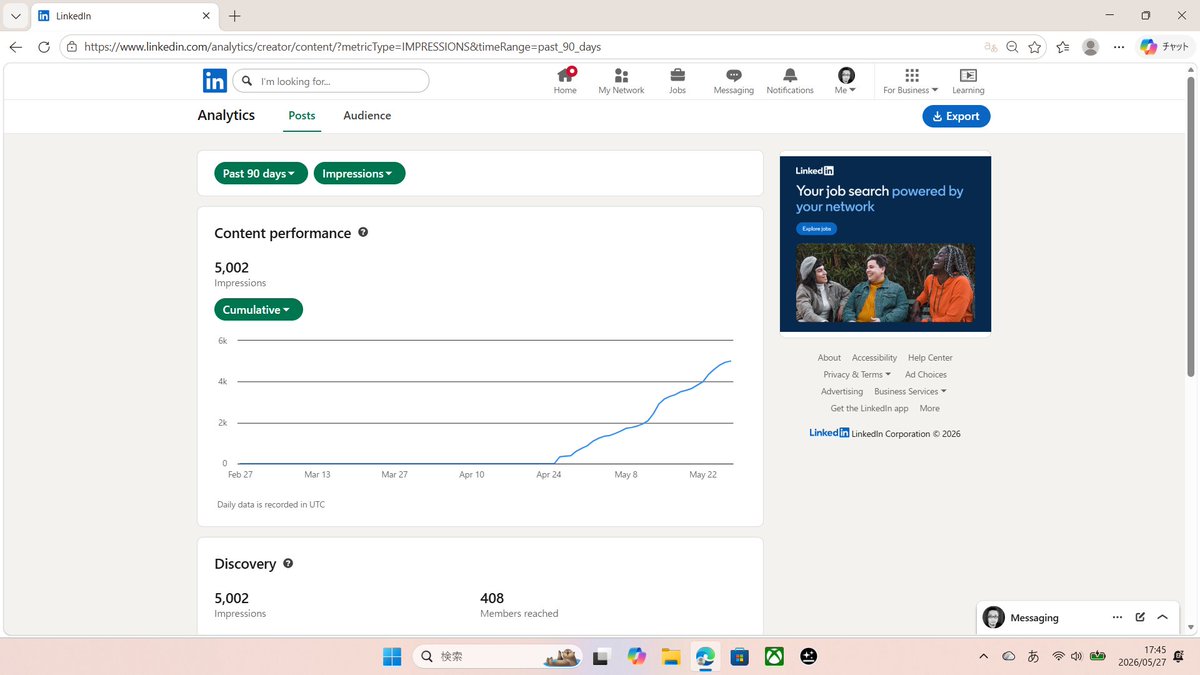Open messaging panel options ellipsis

tap(1117, 617)
